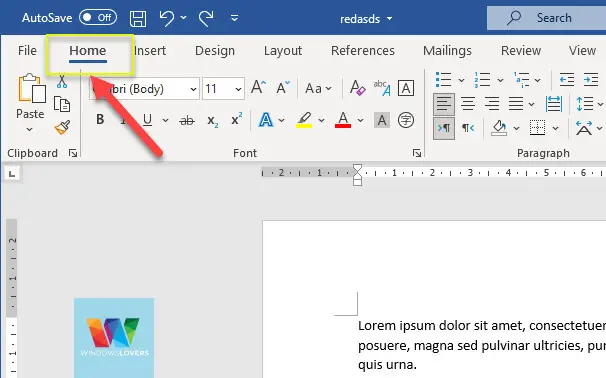Open Customize Quick Access Toolbar dropdown
This screenshot has width=606, height=378.
234,18
